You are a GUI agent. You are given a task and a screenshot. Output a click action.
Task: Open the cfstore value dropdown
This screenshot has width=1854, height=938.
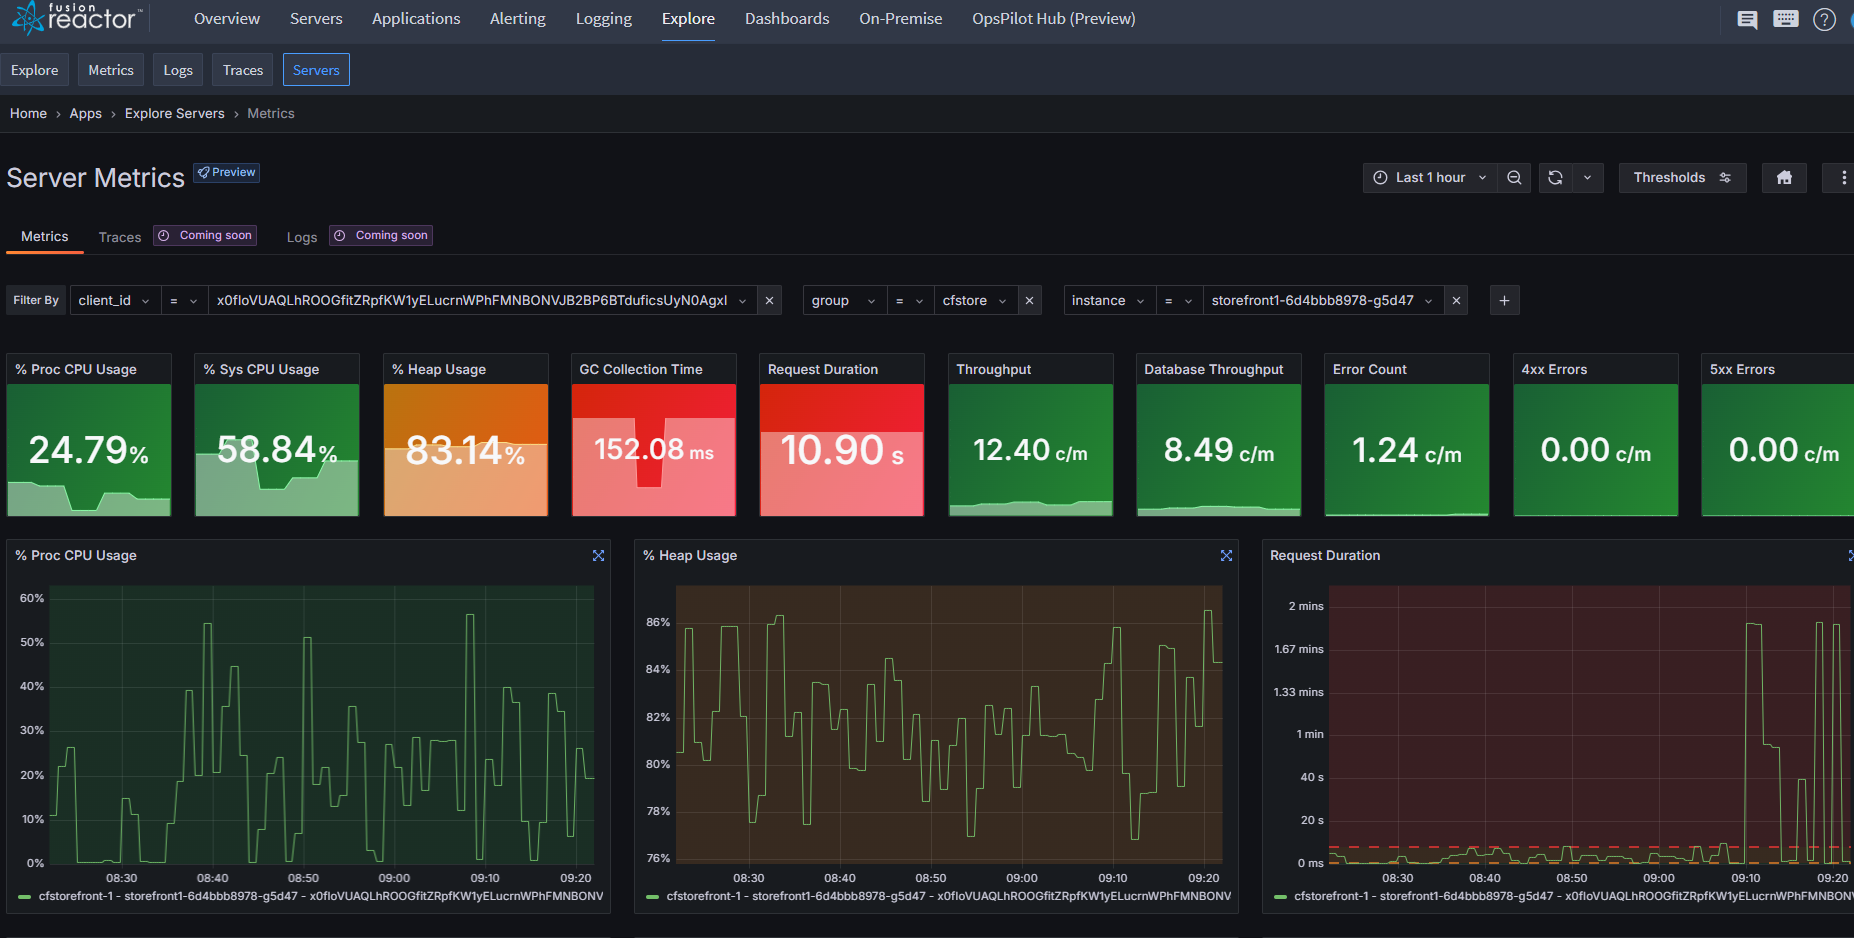(x=975, y=301)
